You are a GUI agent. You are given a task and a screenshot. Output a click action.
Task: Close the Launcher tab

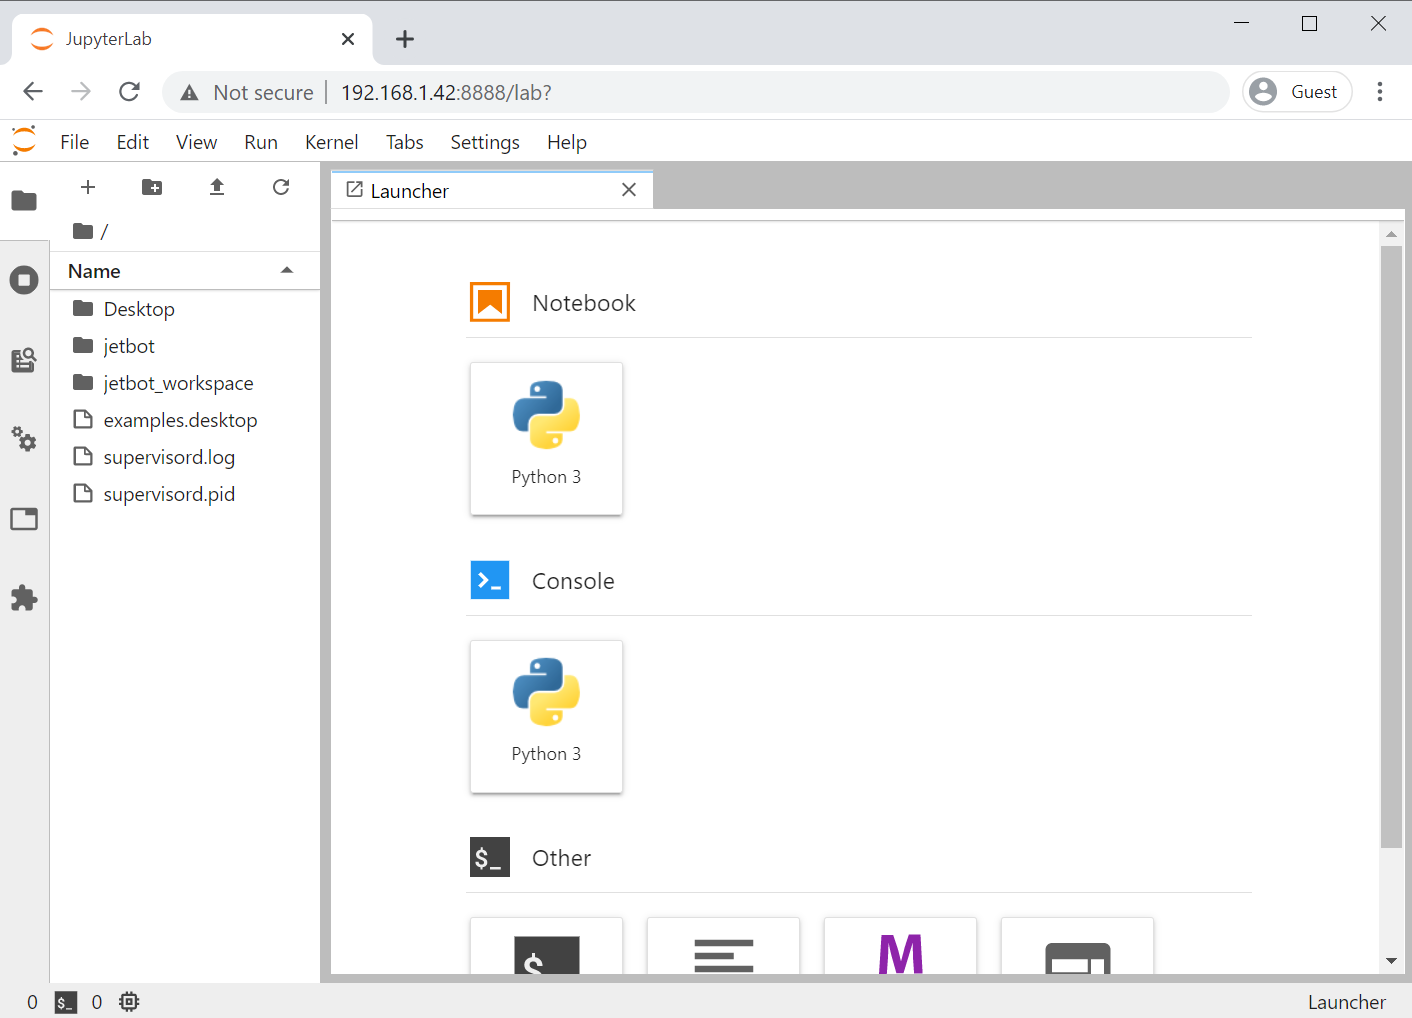pyautogui.click(x=629, y=190)
